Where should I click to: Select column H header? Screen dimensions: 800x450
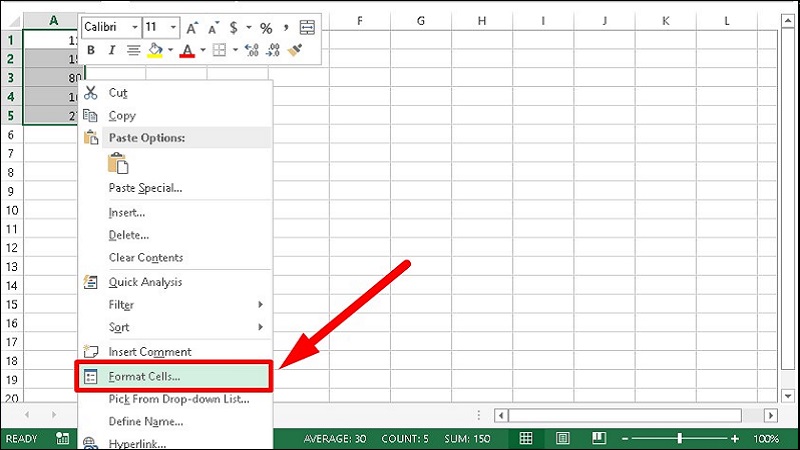coord(482,21)
